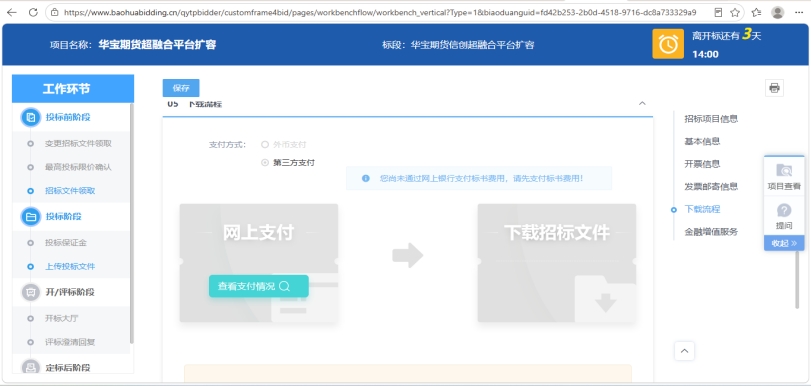Collapse floating panel with 收起
This screenshot has height=386, width=811.
[x=784, y=243]
